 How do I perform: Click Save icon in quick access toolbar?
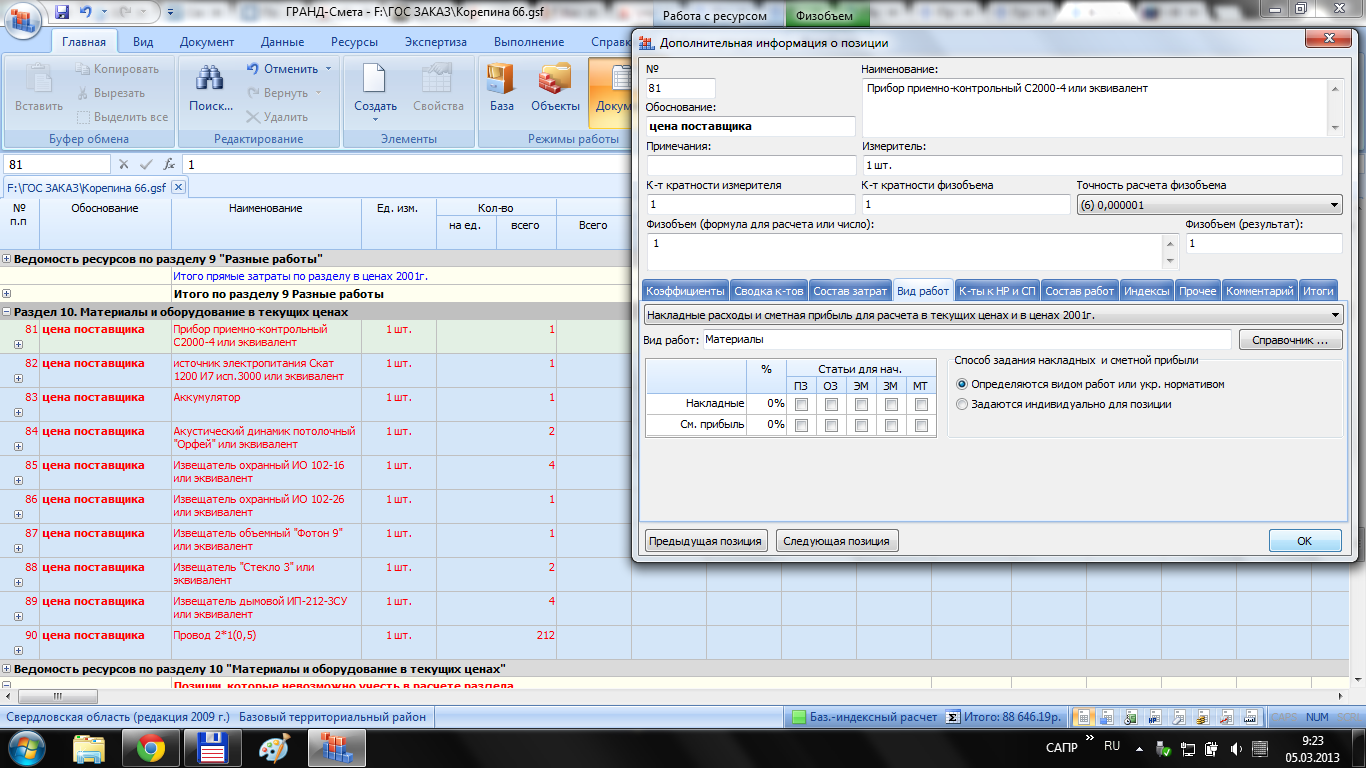(62, 13)
